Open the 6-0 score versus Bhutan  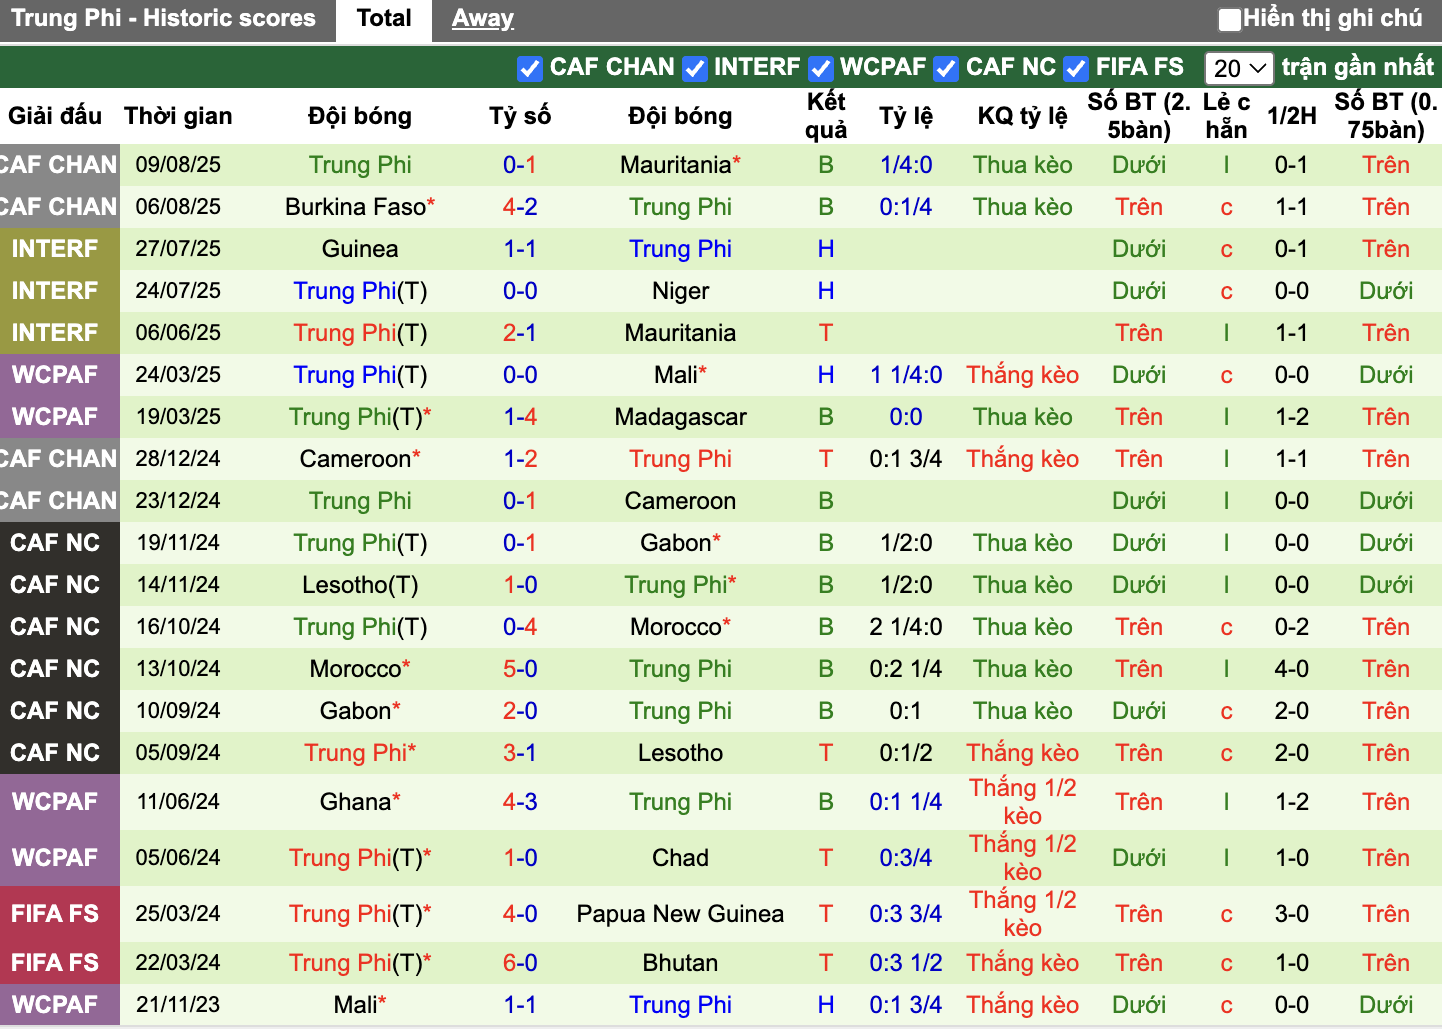point(520,963)
